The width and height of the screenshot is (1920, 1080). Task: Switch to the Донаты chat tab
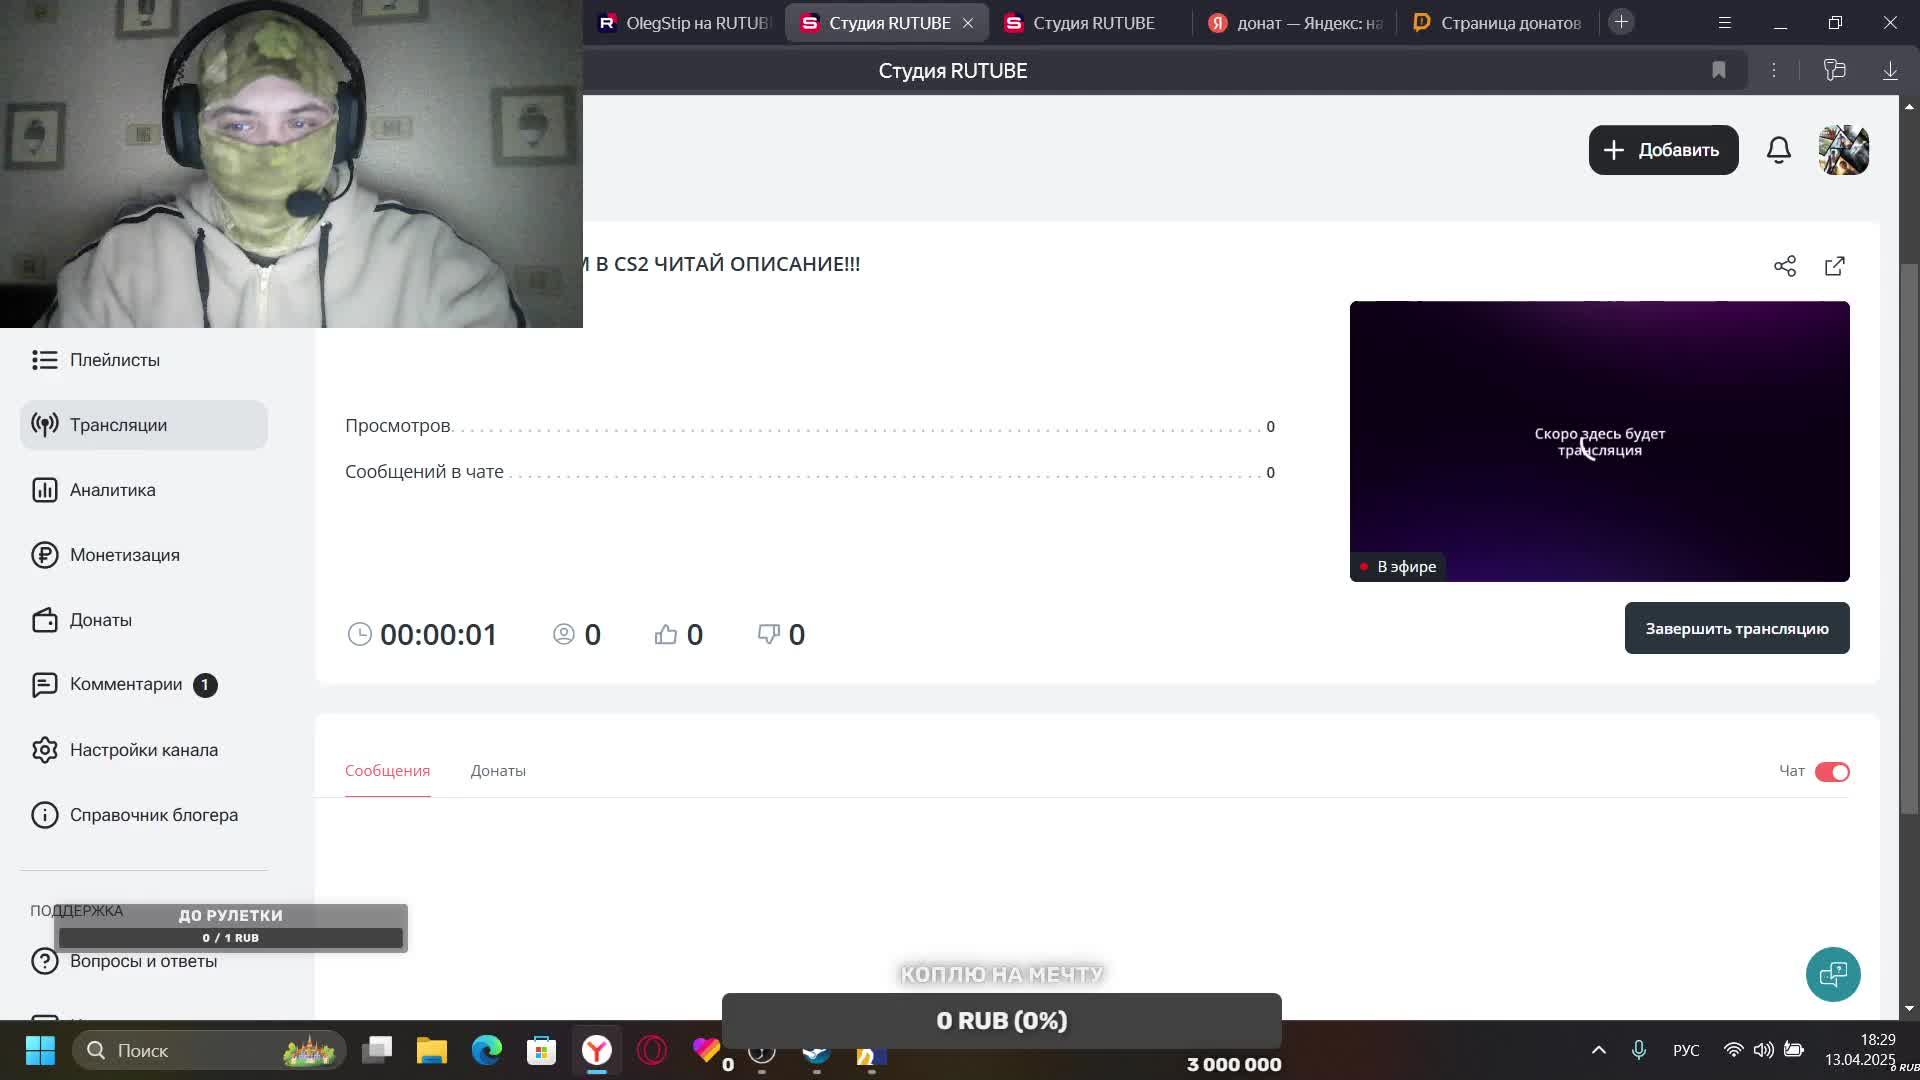pyautogui.click(x=498, y=771)
